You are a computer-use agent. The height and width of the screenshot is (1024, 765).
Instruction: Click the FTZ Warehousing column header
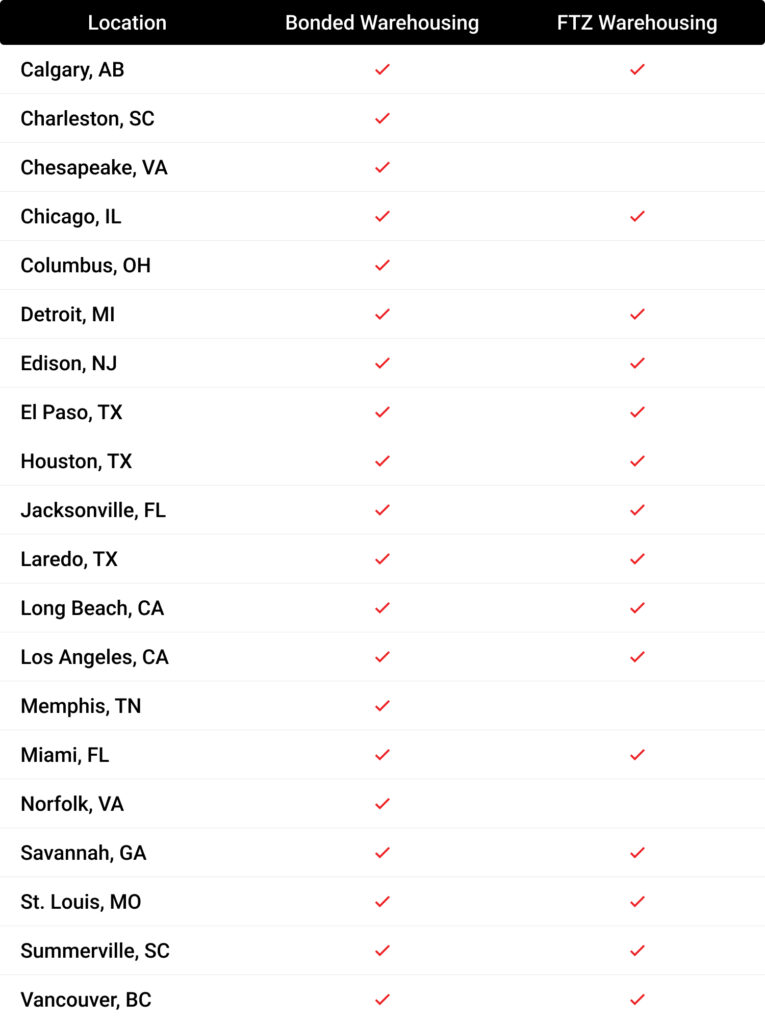637,23
